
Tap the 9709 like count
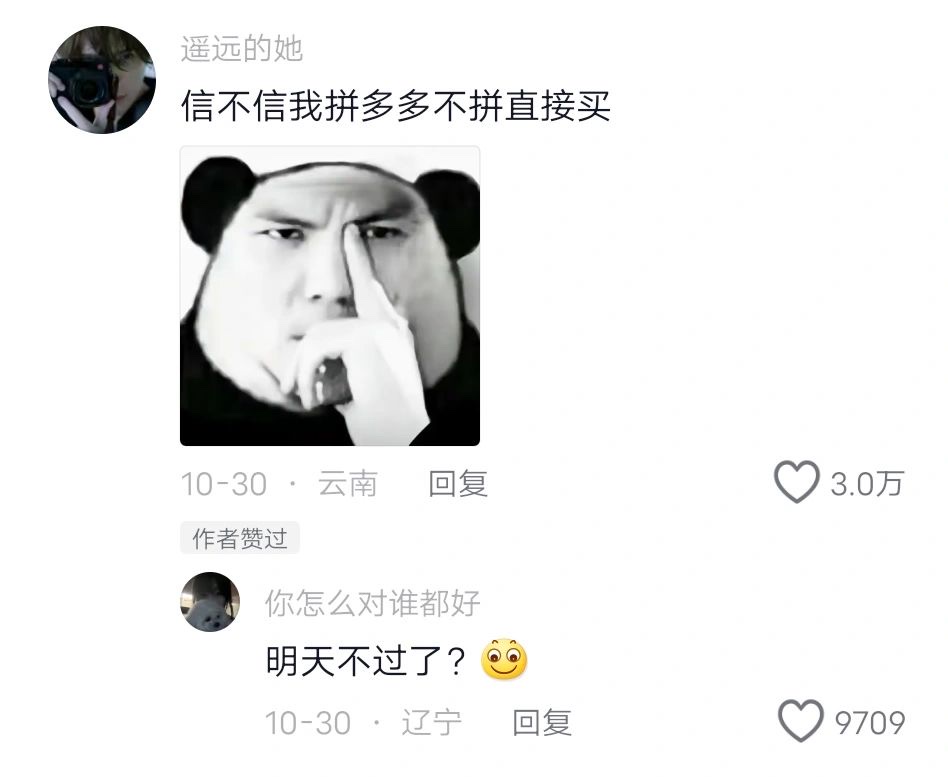tap(870, 723)
